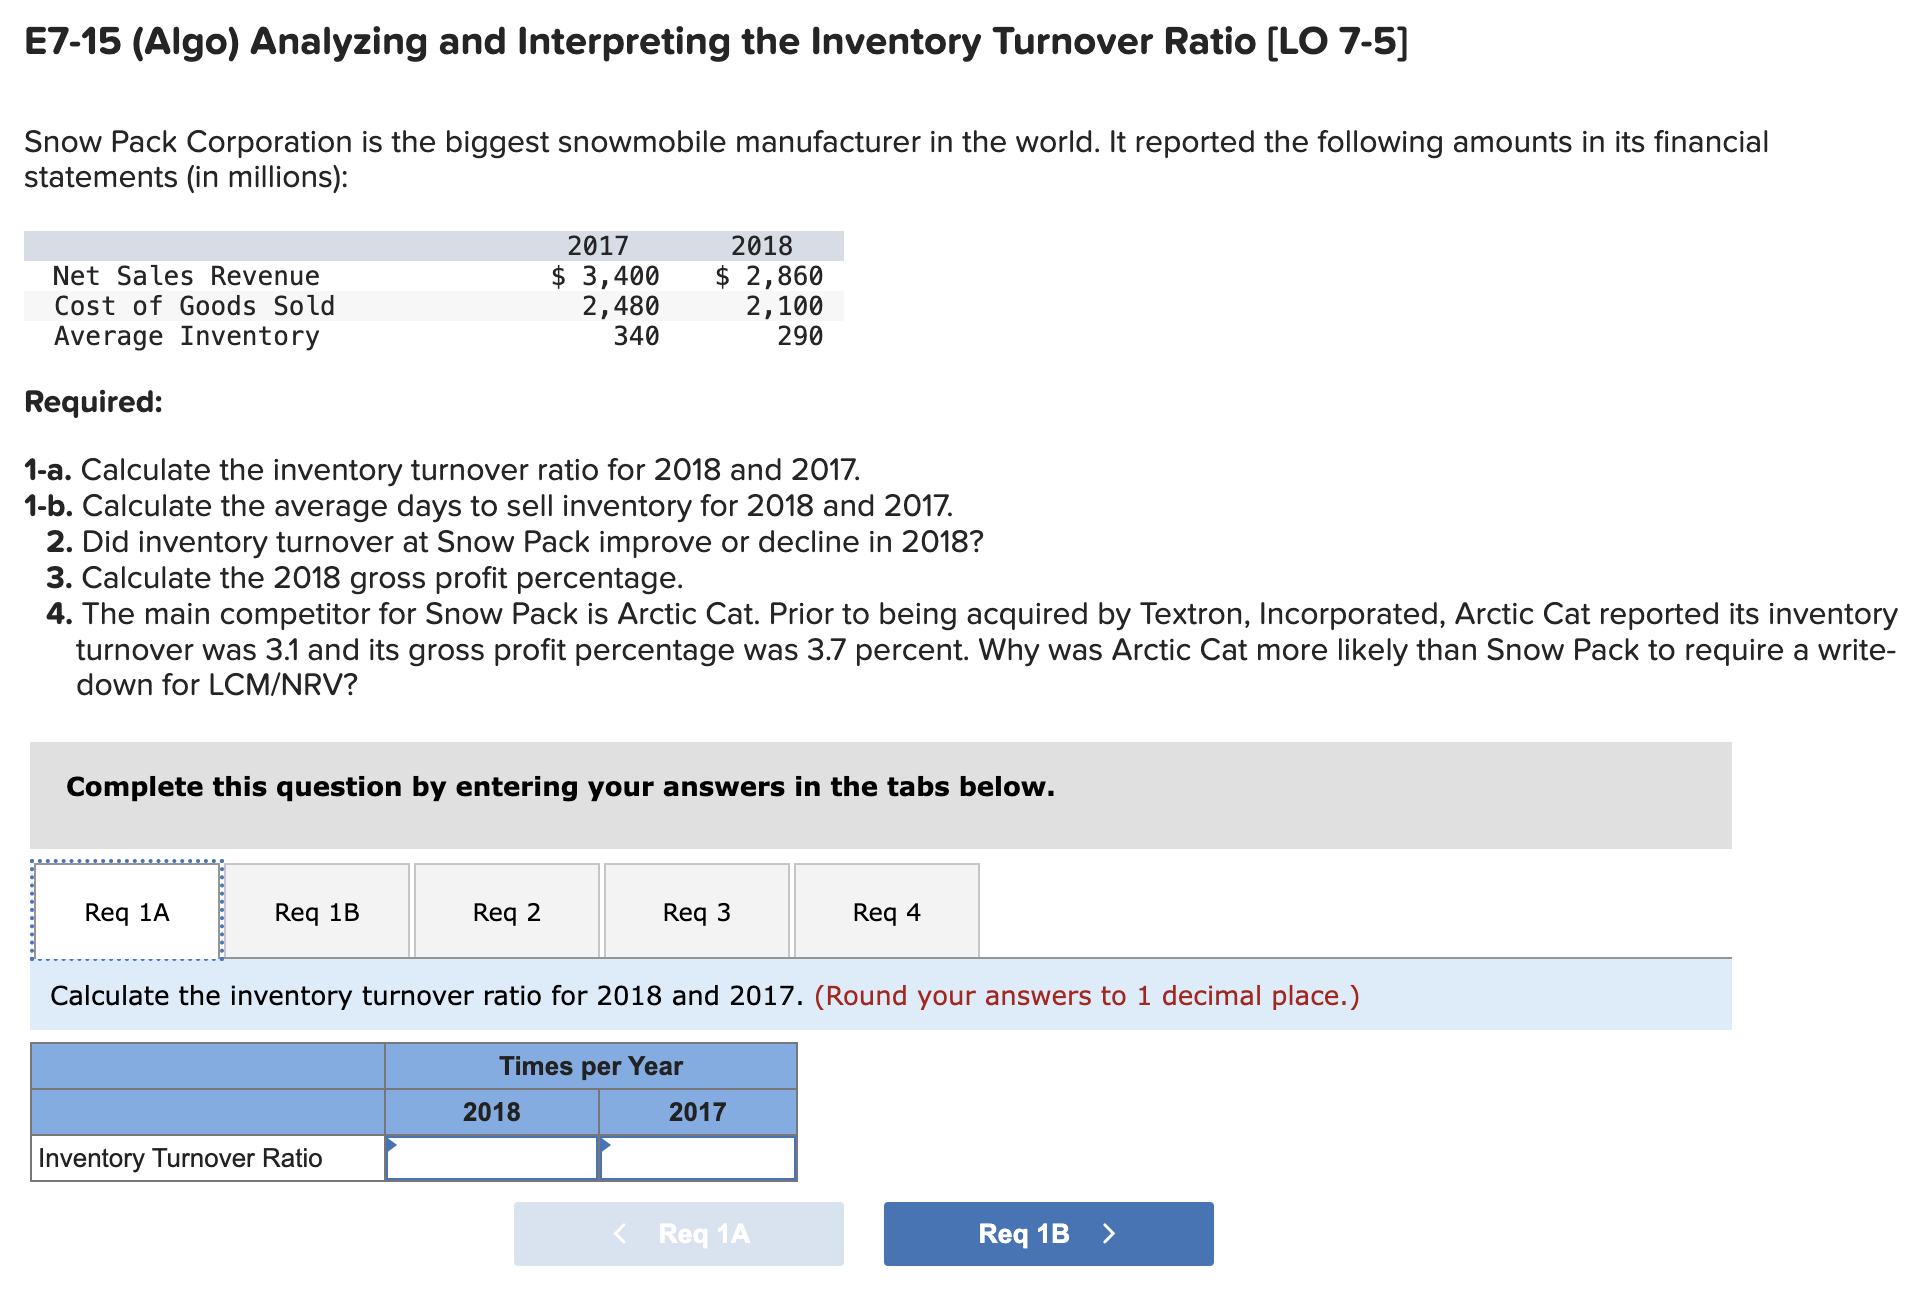Click the Inventory Turnover Ratio row label
The height and width of the screenshot is (1304, 1924).
click(x=179, y=1157)
